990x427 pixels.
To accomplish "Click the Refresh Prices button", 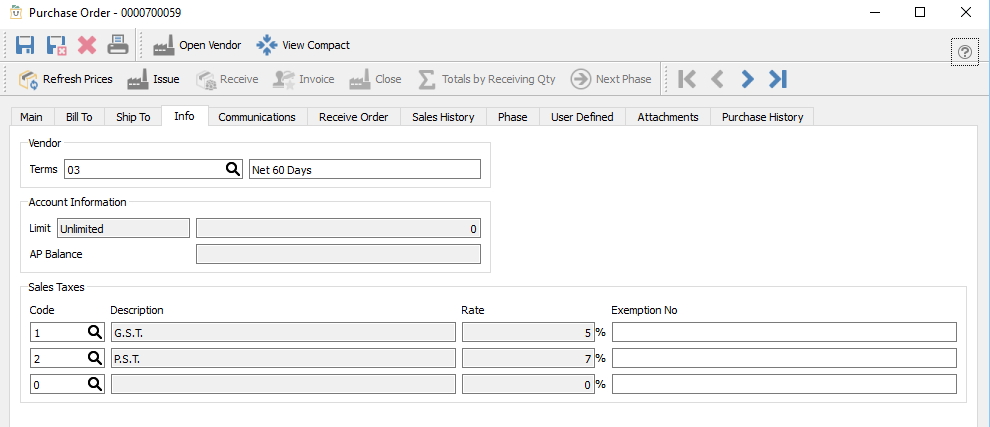I will pyautogui.click(x=66, y=79).
